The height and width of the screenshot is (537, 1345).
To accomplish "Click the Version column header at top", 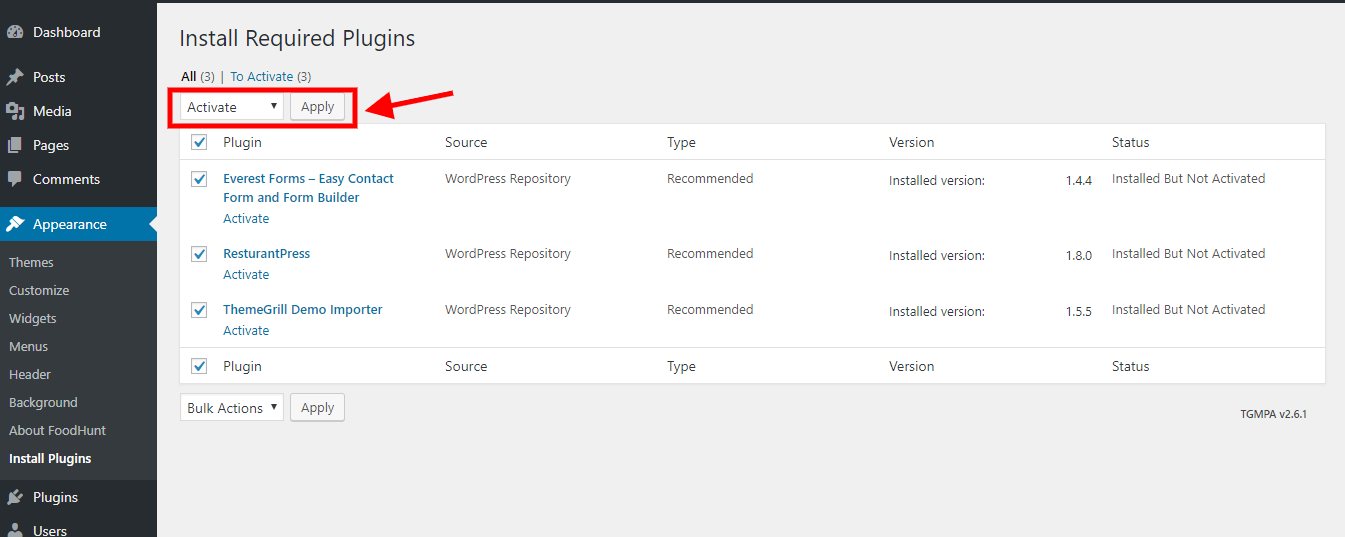I will click(x=912, y=142).
